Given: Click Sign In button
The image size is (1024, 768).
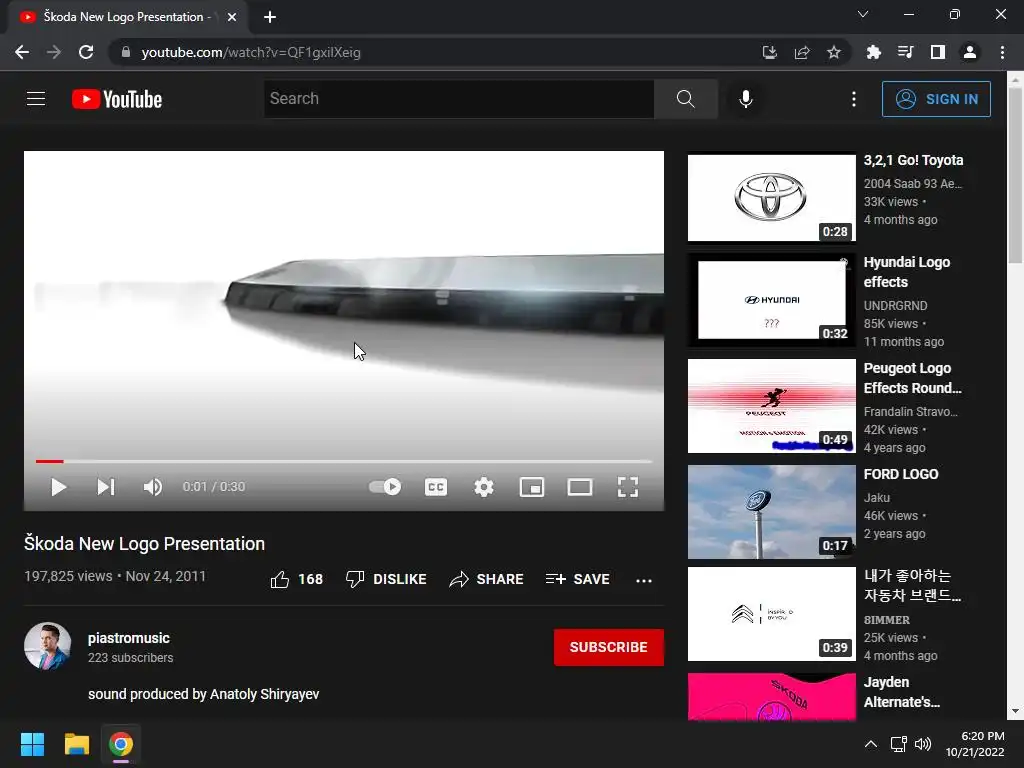Looking at the screenshot, I should (x=936, y=99).
